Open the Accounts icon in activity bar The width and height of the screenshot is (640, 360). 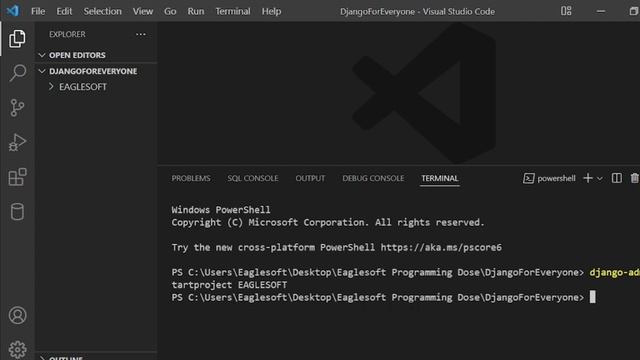coord(17,316)
